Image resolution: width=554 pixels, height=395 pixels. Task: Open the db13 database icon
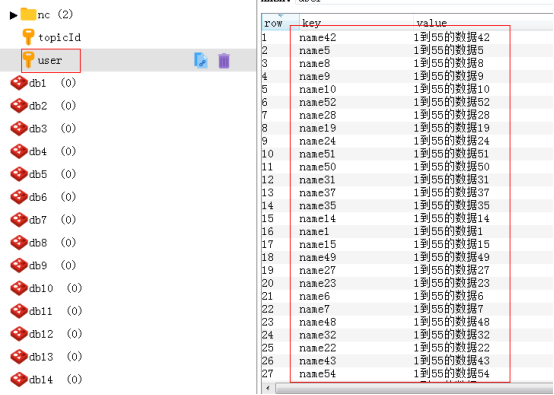coord(19,356)
